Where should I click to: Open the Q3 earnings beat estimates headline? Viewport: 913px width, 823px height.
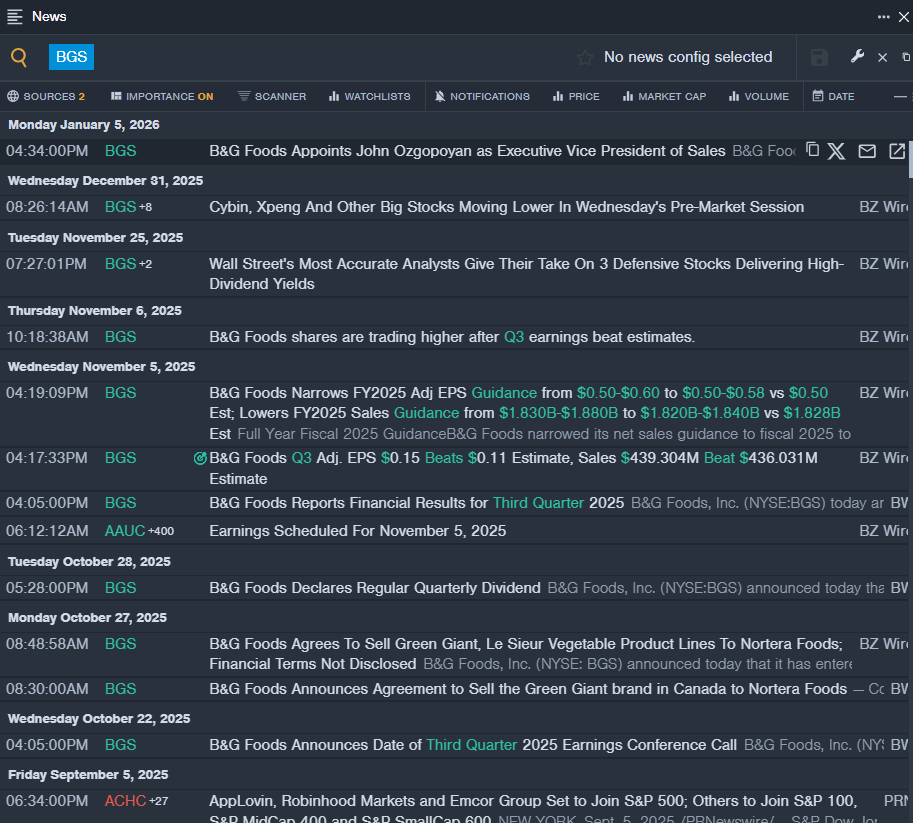click(451, 337)
